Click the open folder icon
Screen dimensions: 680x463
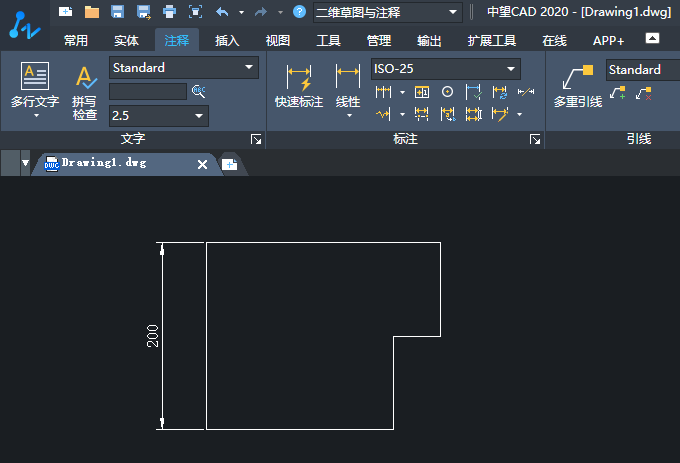pyautogui.click(x=92, y=12)
